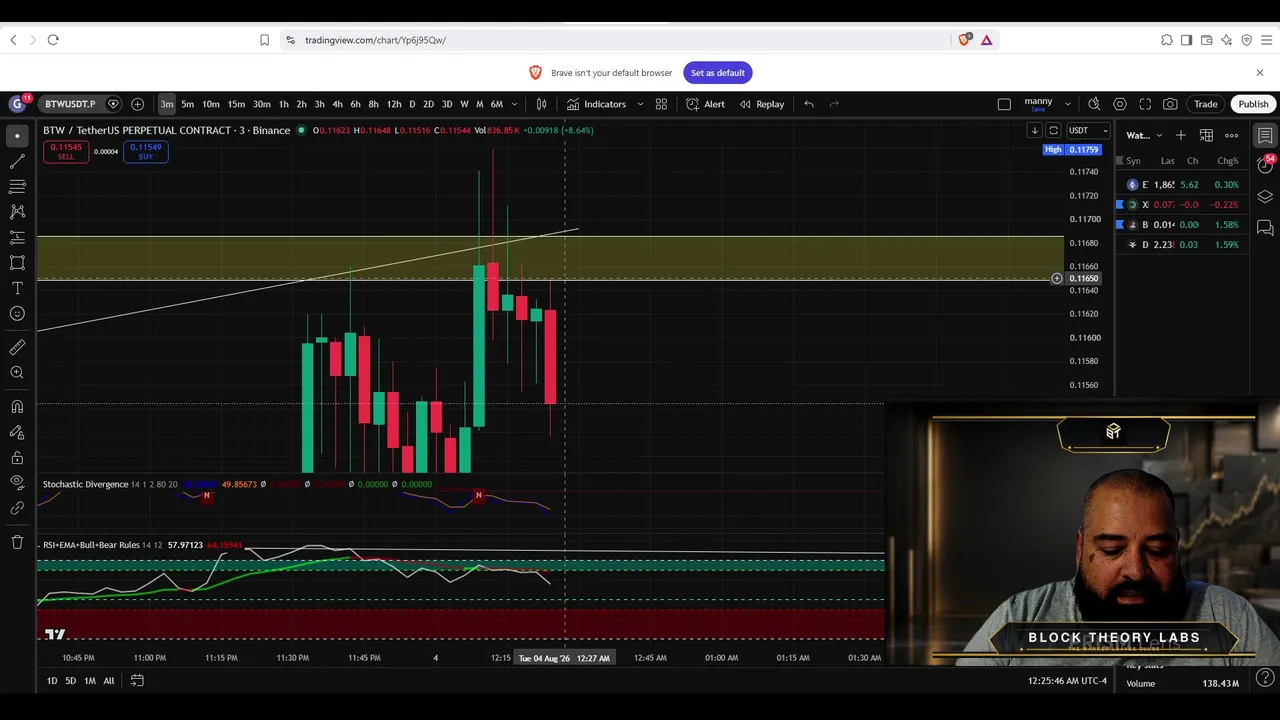The height and width of the screenshot is (720, 1280).
Task: Open the Indicators dialog
Action: coord(596,104)
